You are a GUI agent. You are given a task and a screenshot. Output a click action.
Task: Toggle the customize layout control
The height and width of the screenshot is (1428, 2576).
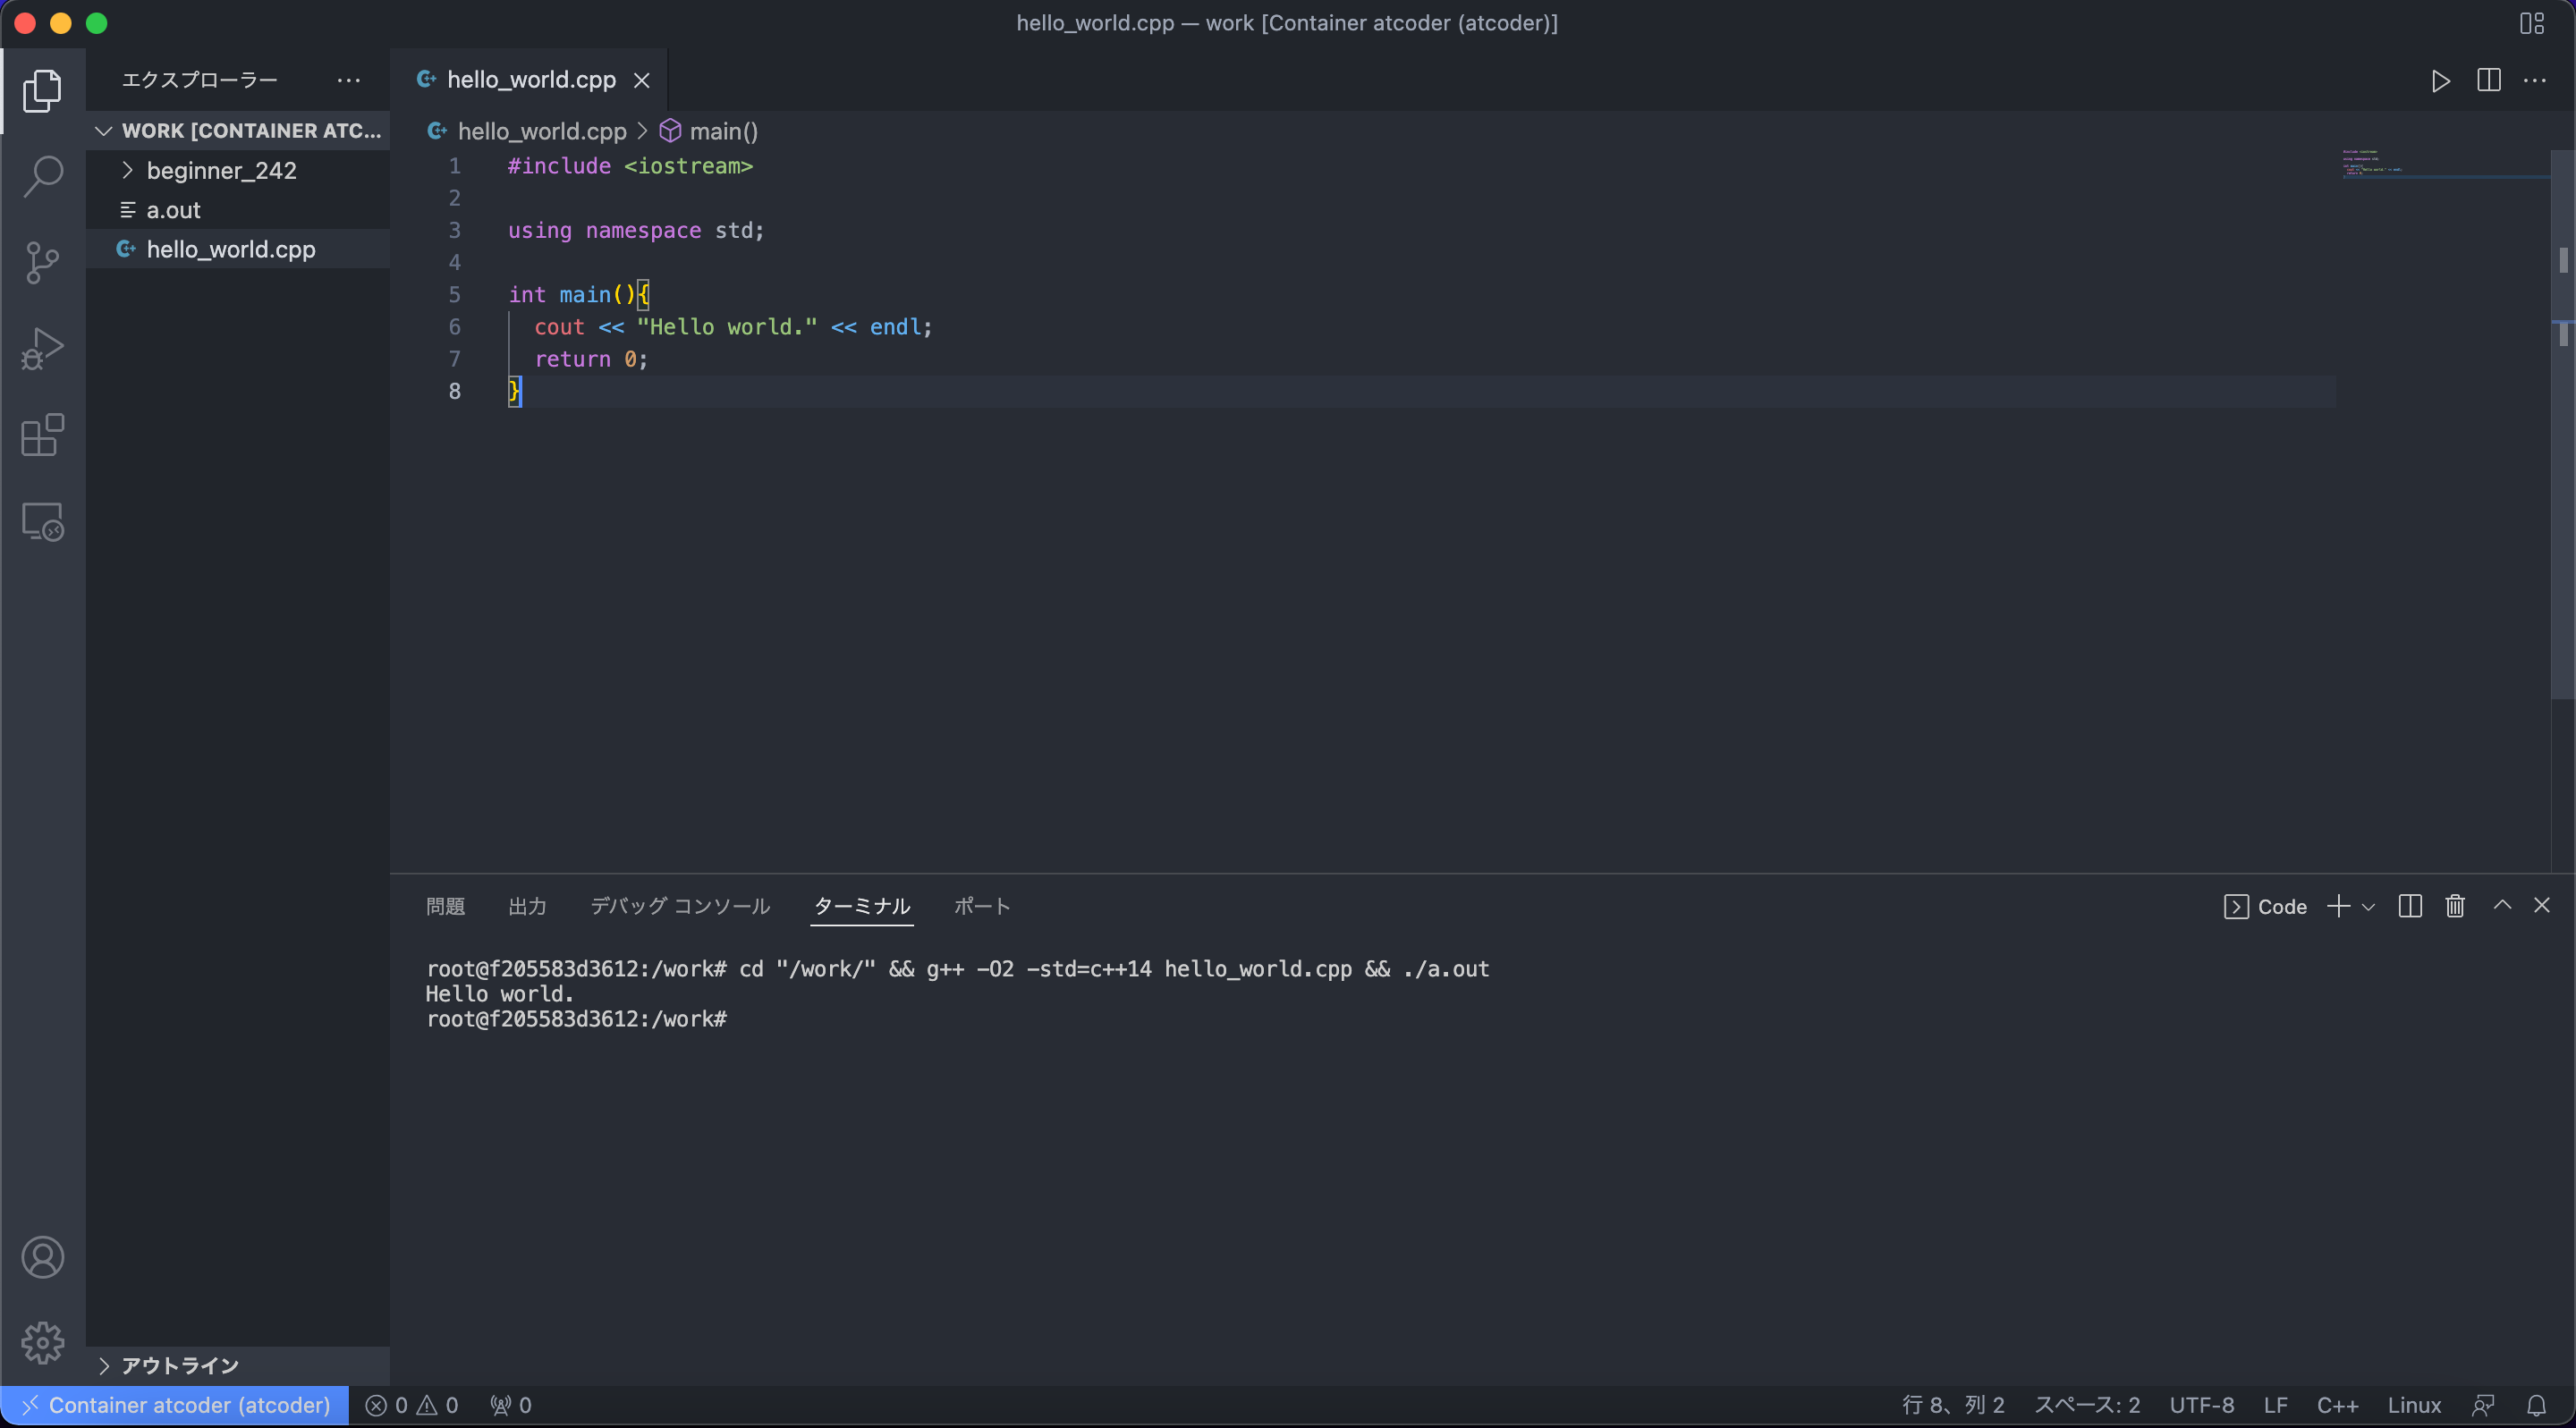pyautogui.click(x=2531, y=23)
